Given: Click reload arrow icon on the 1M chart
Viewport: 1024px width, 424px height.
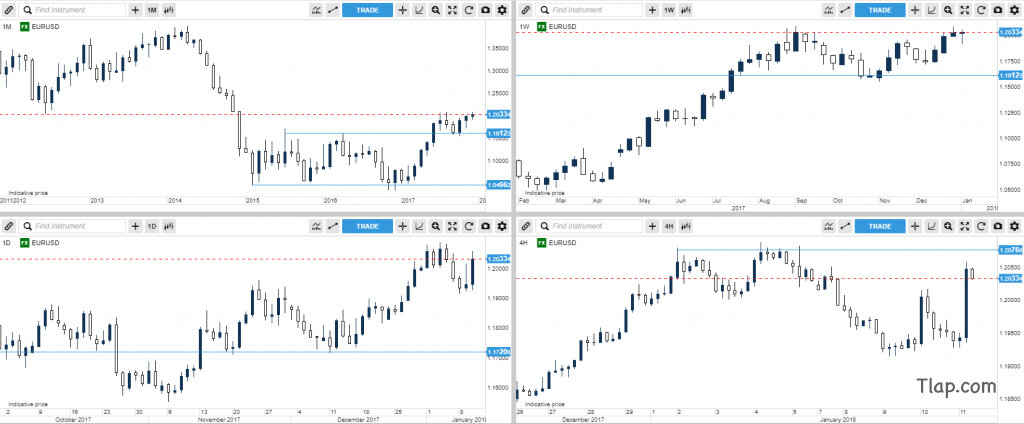Looking at the screenshot, I should 468,10.
